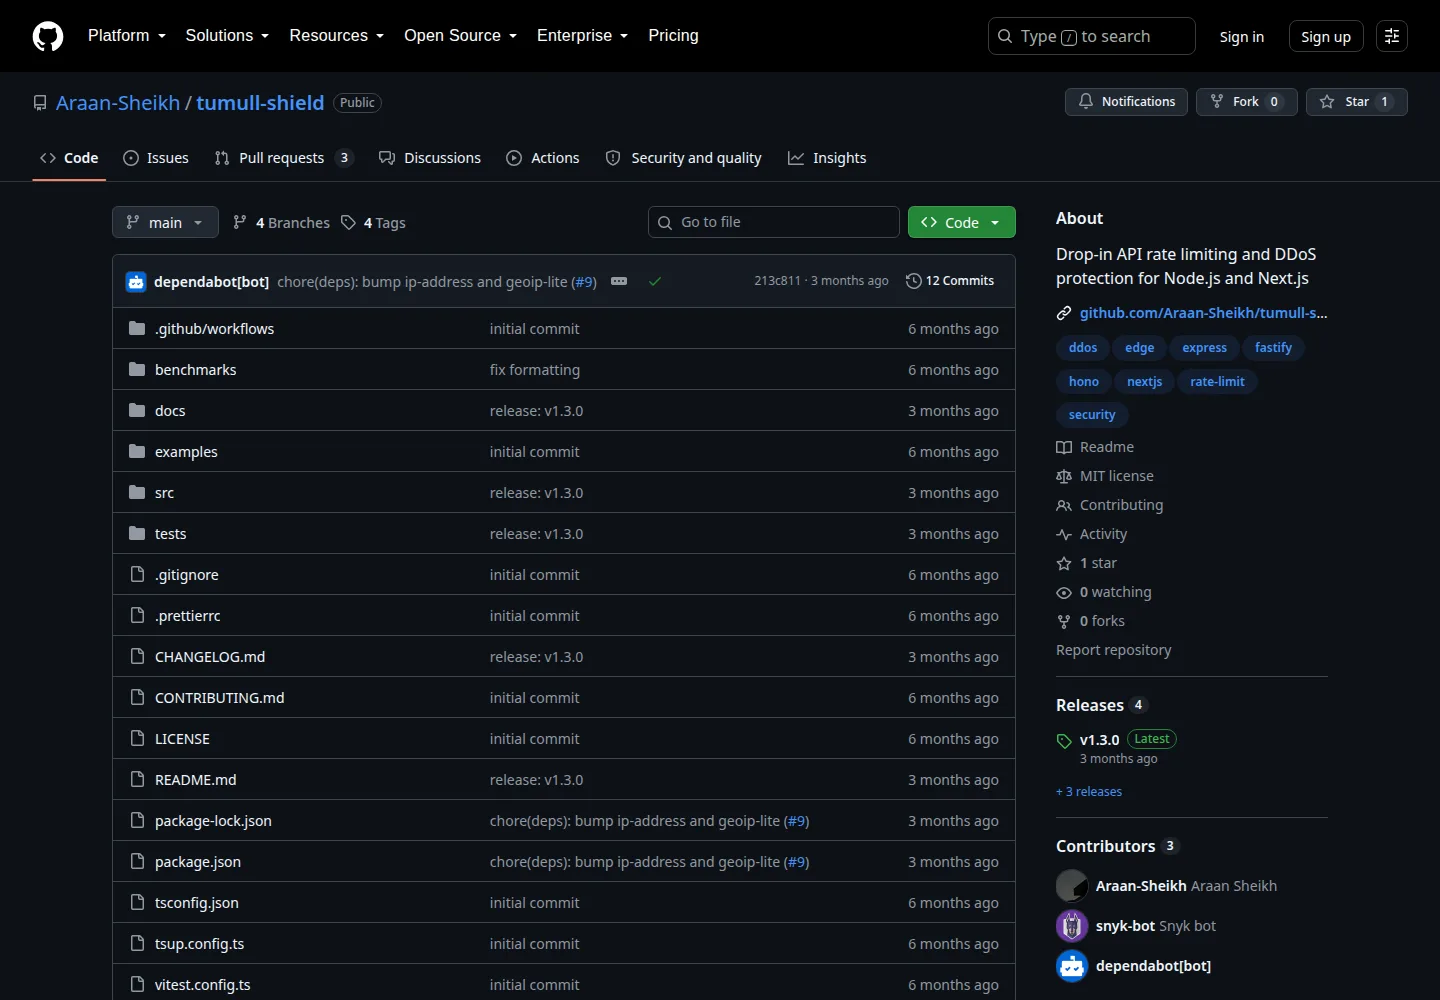Click the ddos topic tag
The image size is (1440, 1000).
coord(1083,348)
